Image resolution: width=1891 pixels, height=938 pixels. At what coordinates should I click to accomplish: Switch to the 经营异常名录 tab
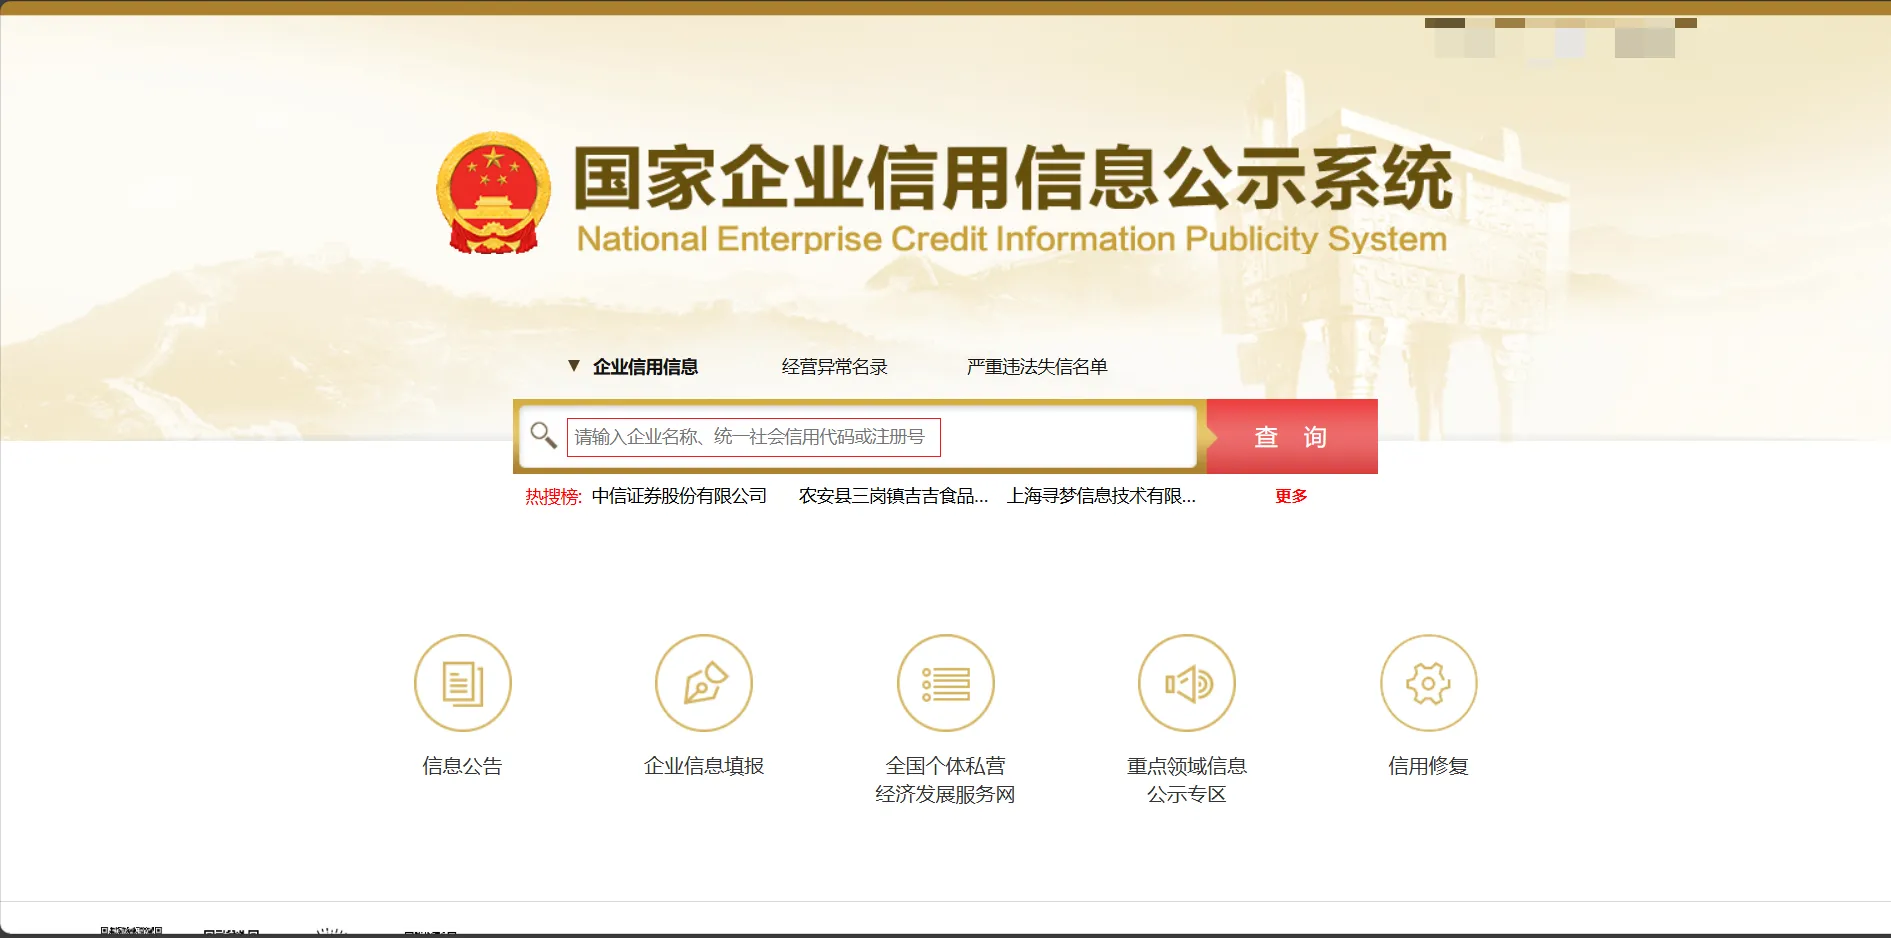834,367
